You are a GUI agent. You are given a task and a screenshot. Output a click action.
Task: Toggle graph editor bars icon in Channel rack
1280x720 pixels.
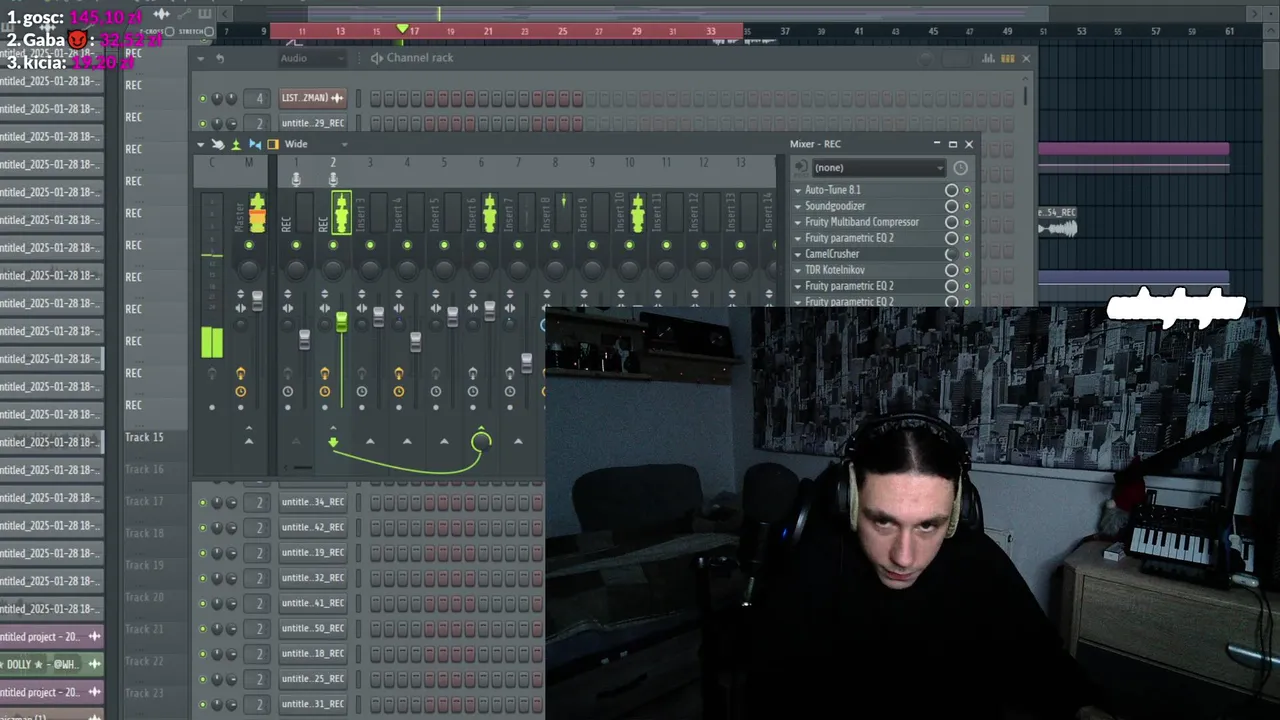pos(989,58)
